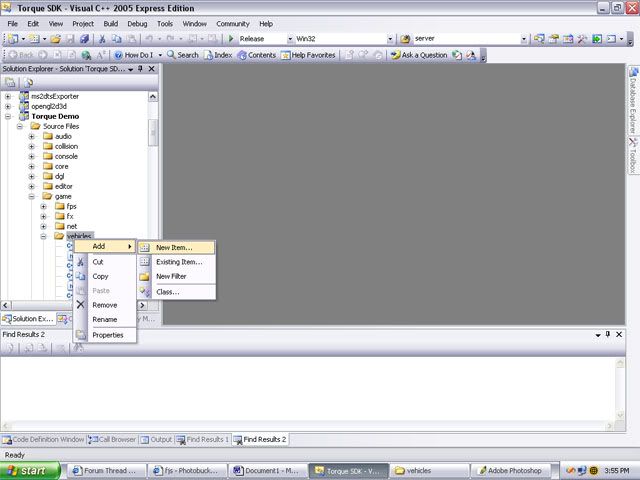Open the Build menu
Image resolution: width=640 pixels, height=480 pixels.
pyautogui.click(x=110, y=23)
